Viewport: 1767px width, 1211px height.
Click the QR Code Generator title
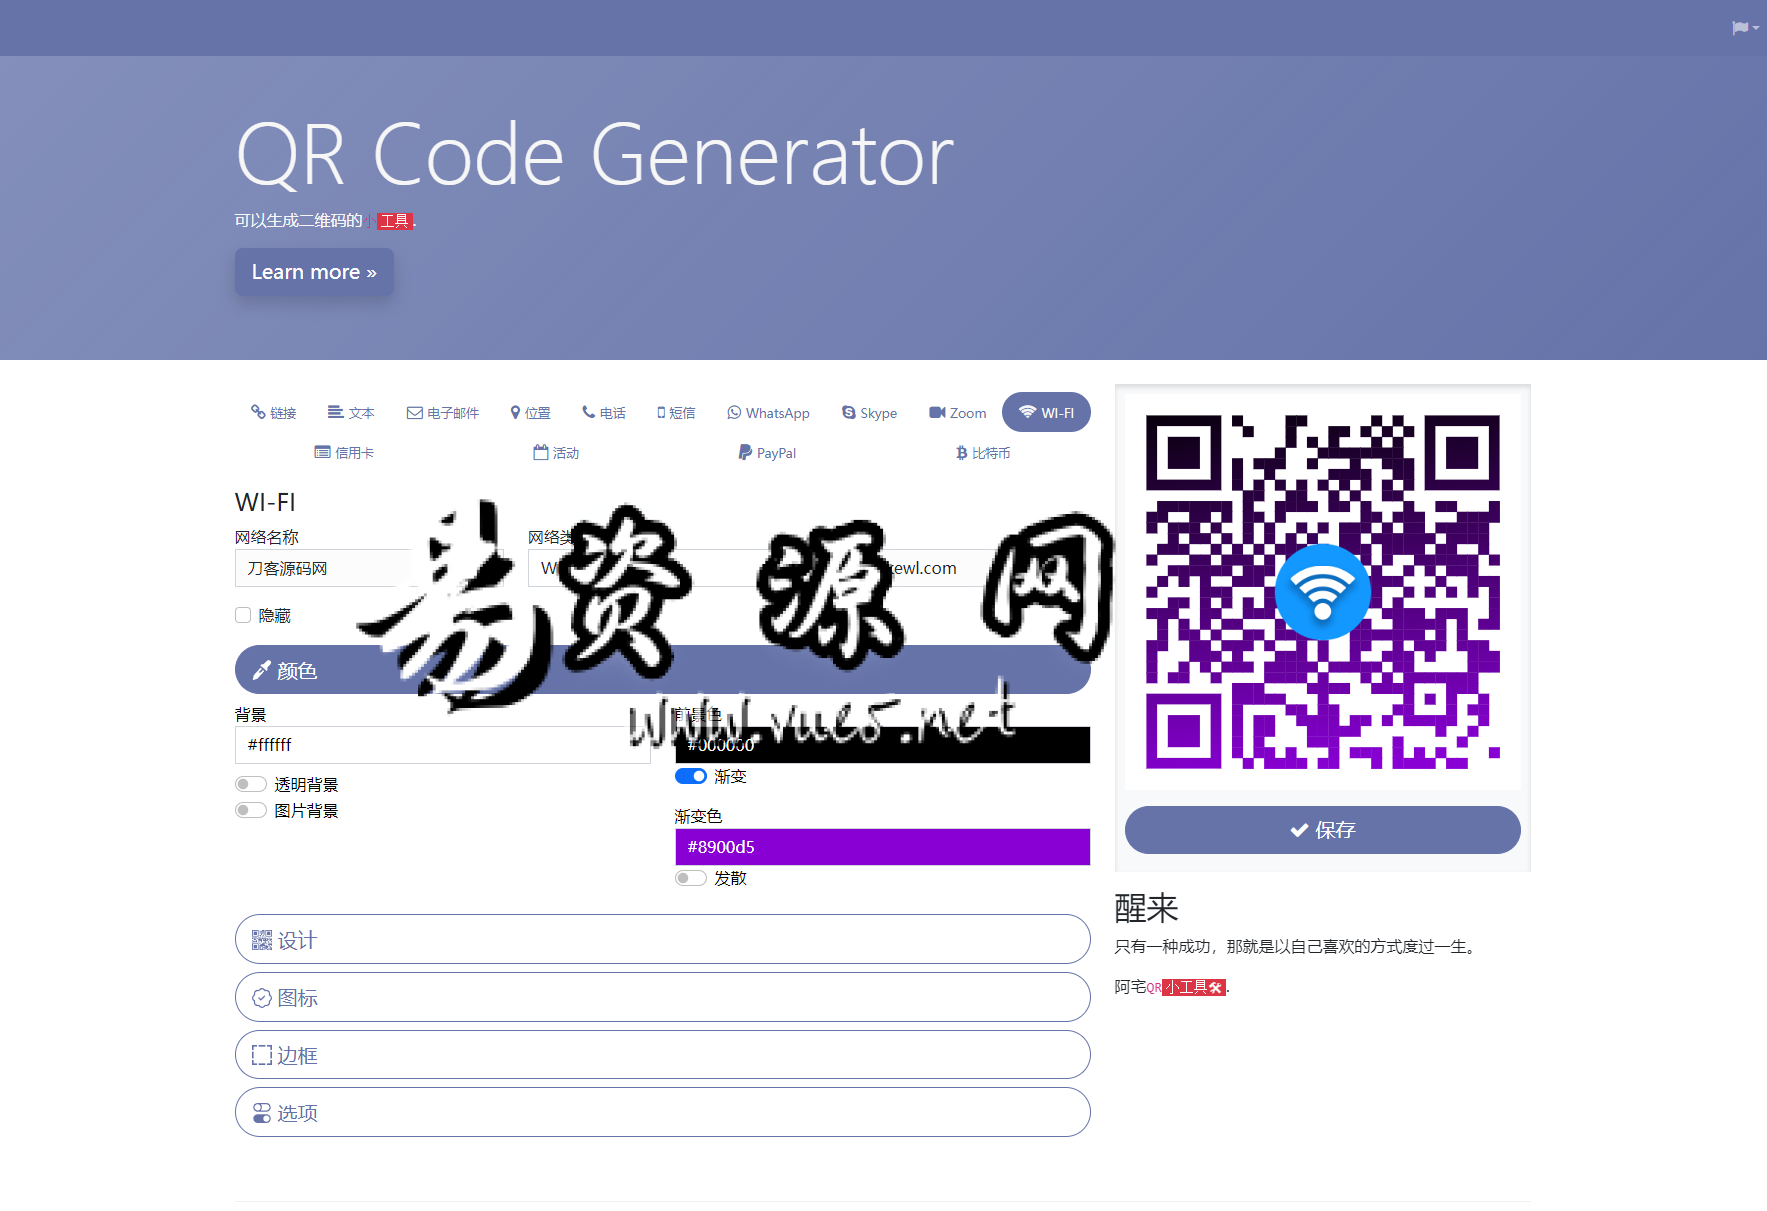click(595, 155)
